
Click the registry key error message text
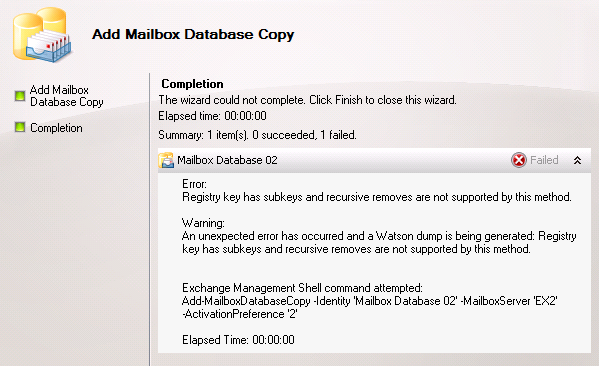coord(377,197)
